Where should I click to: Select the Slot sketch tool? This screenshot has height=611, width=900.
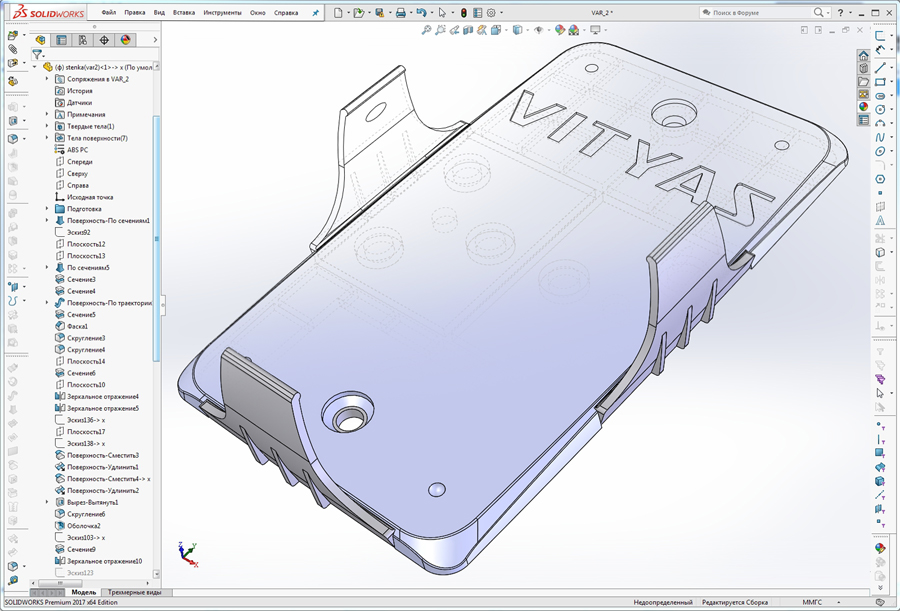click(880, 95)
